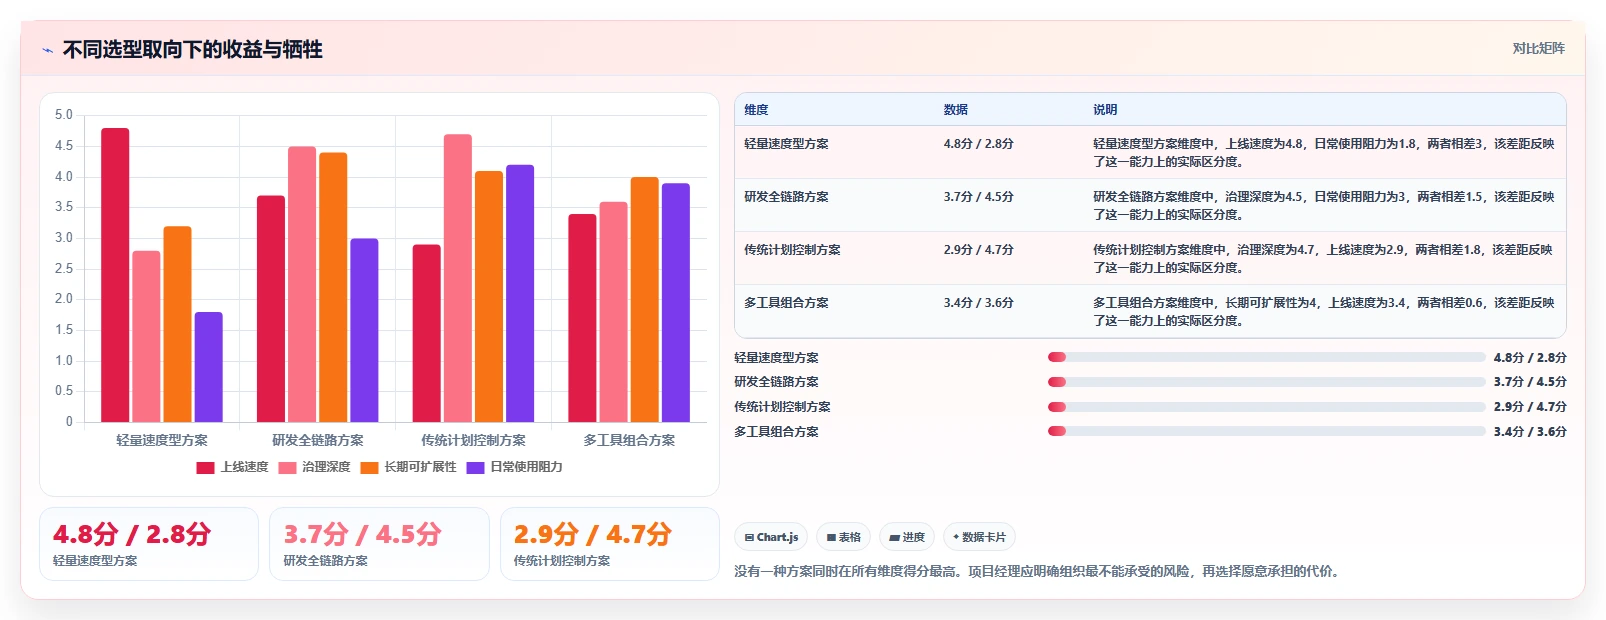Screen dimensions: 1606x620
Task: Click the 说明 column header
Action: pyautogui.click(x=1105, y=110)
